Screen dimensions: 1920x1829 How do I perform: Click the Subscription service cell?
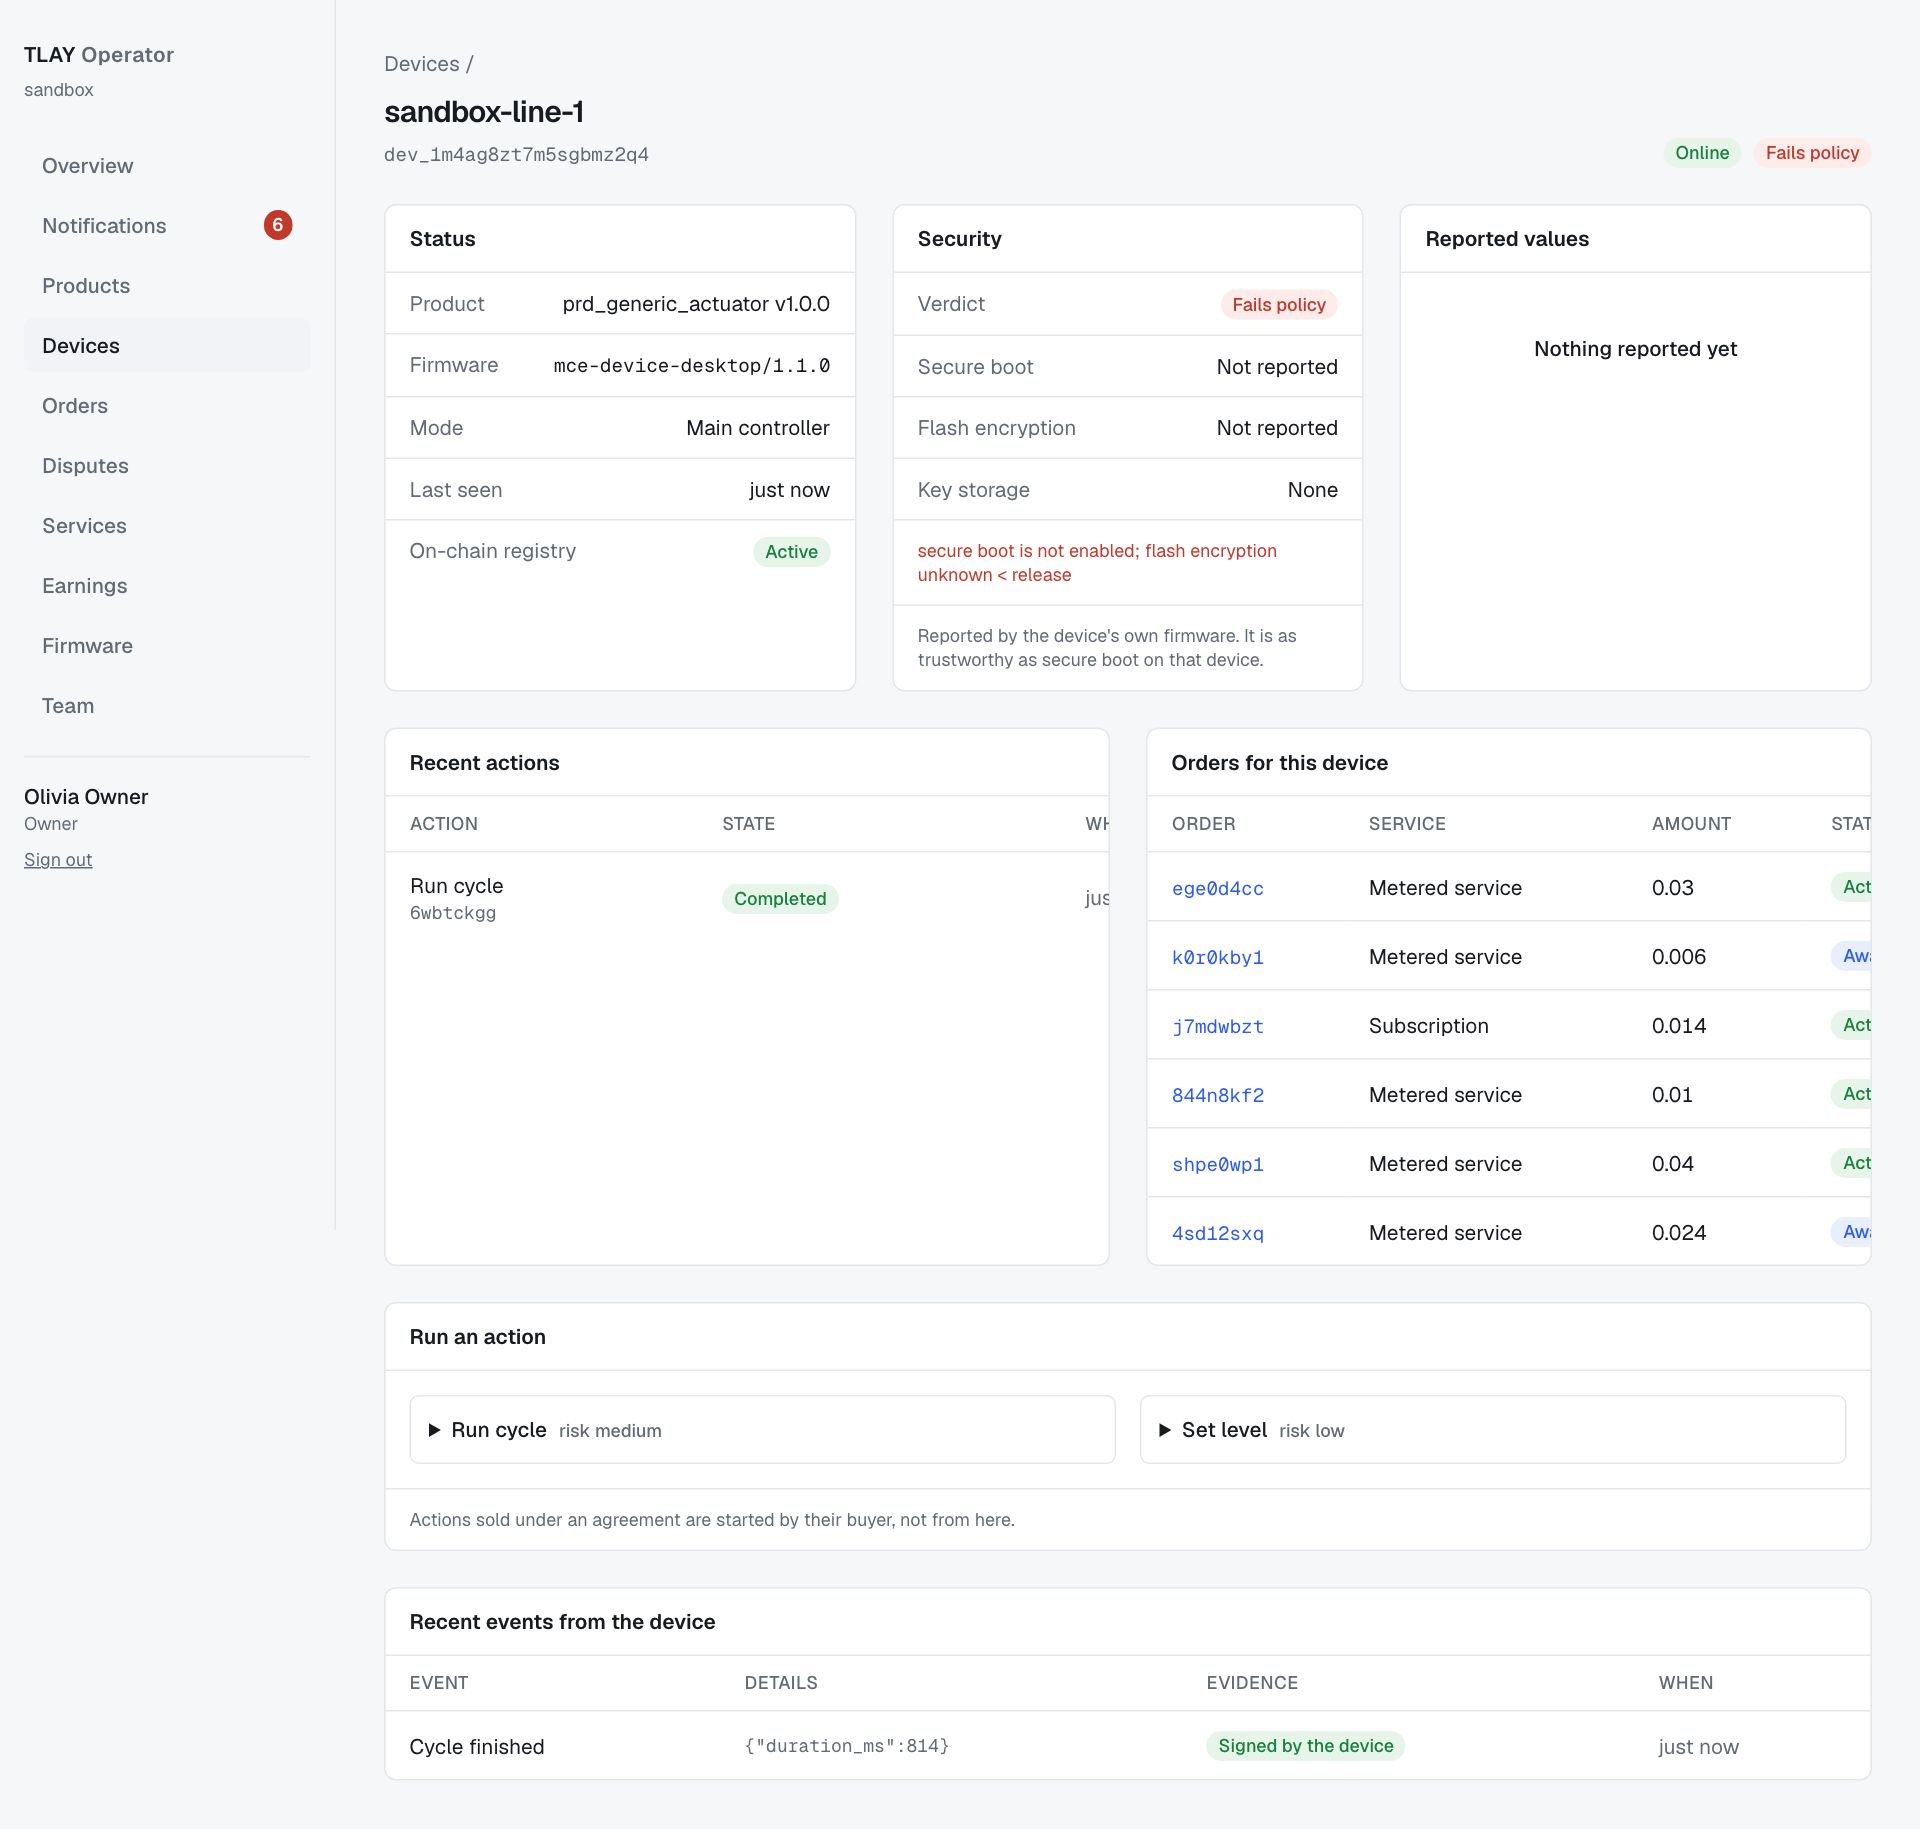point(1428,1026)
